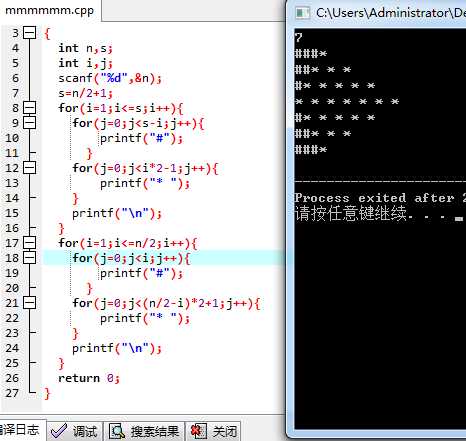466x441 pixels.
Task: Click the 'for(j=0;j<i*2-1;j++){' line
Action: tap(145, 168)
